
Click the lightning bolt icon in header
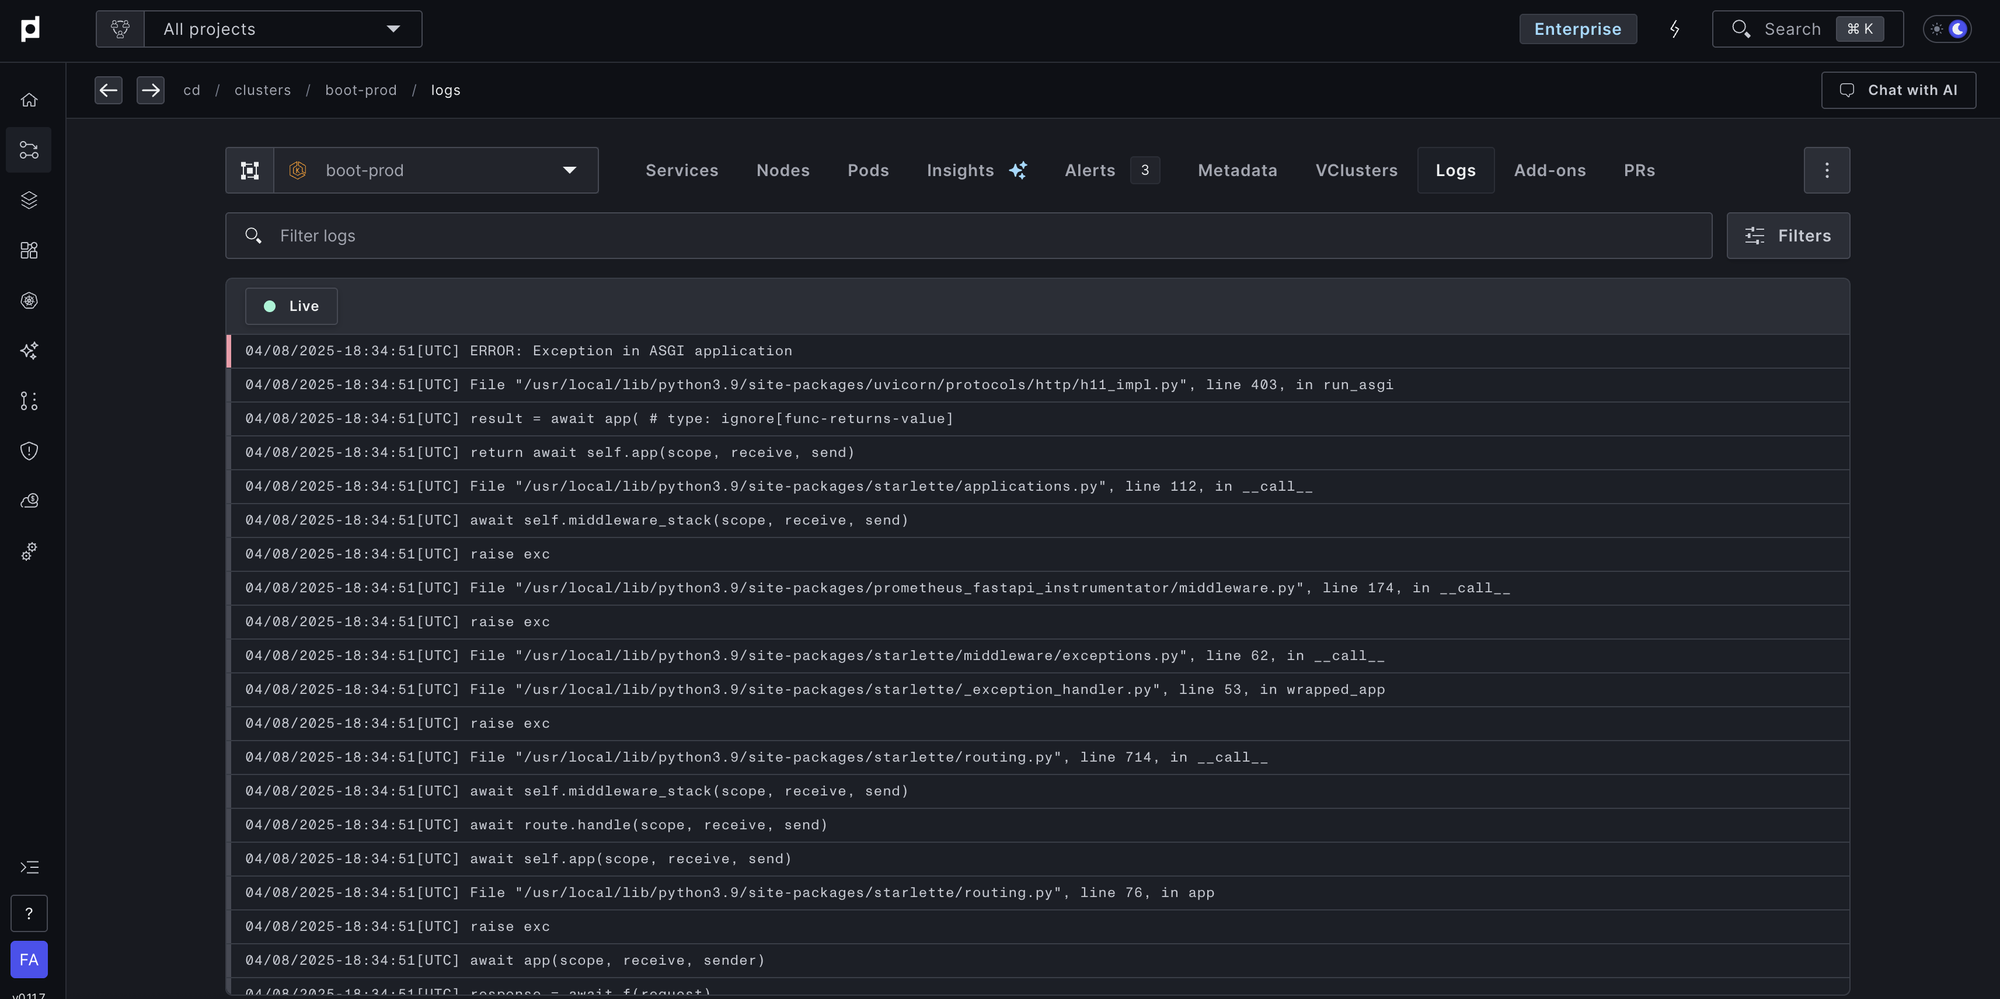pyautogui.click(x=1674, y=29)
